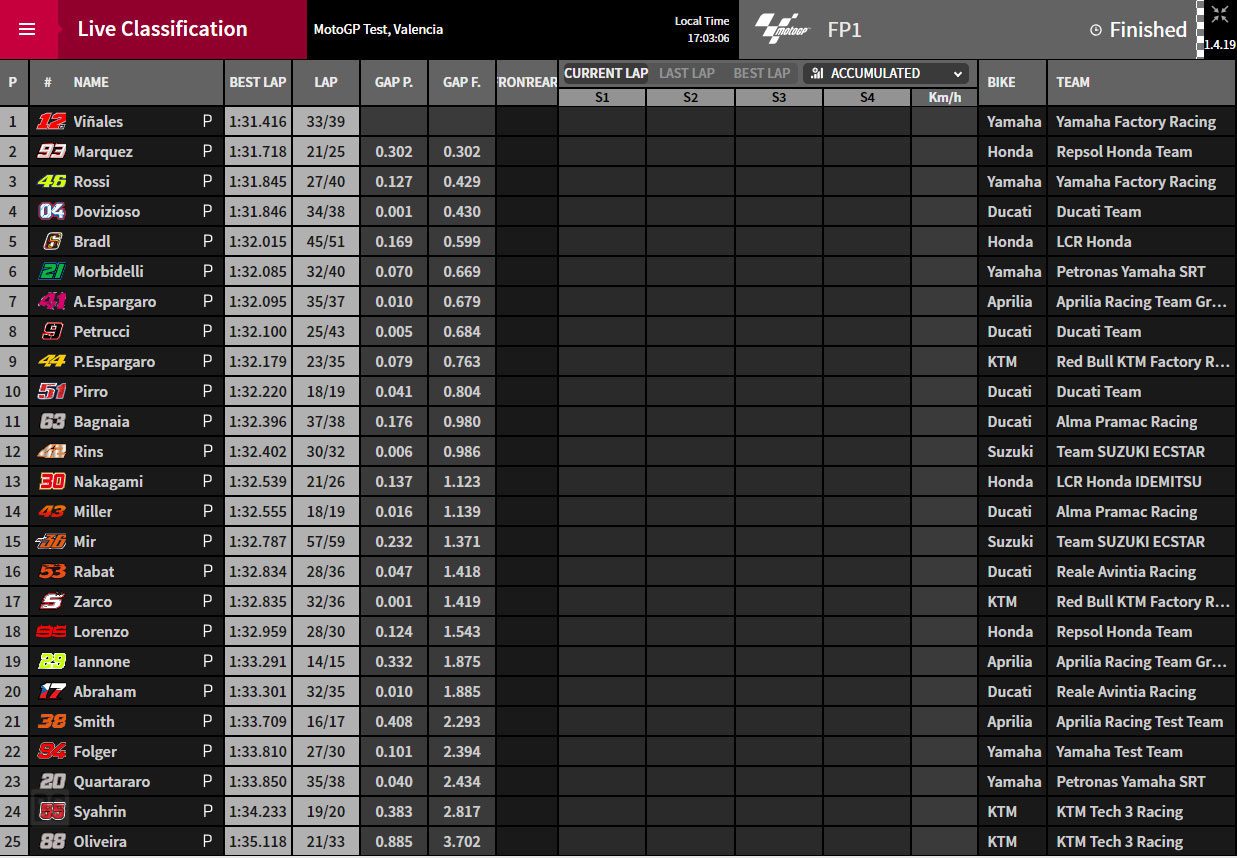Click rider number 04 badge for Dovizioso
Screen dimensions: 1237x858
pos(52,211)
